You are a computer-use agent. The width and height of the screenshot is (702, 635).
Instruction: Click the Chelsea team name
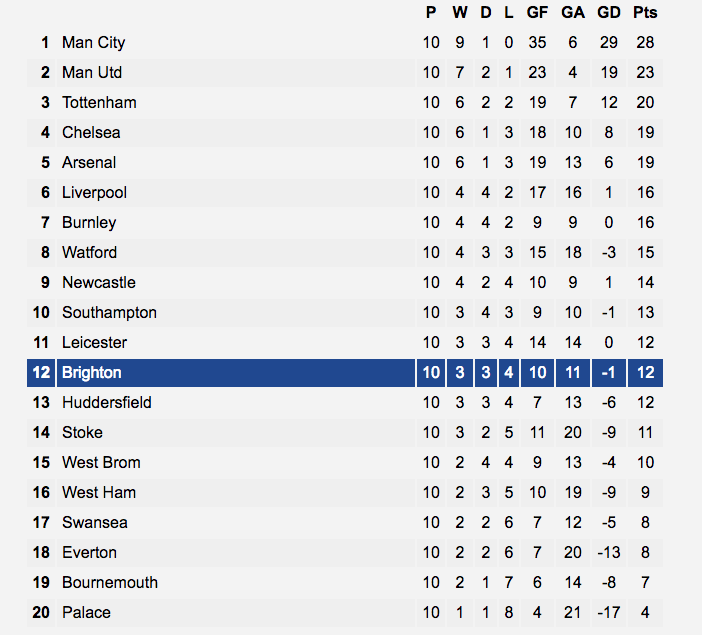(91, 133)
